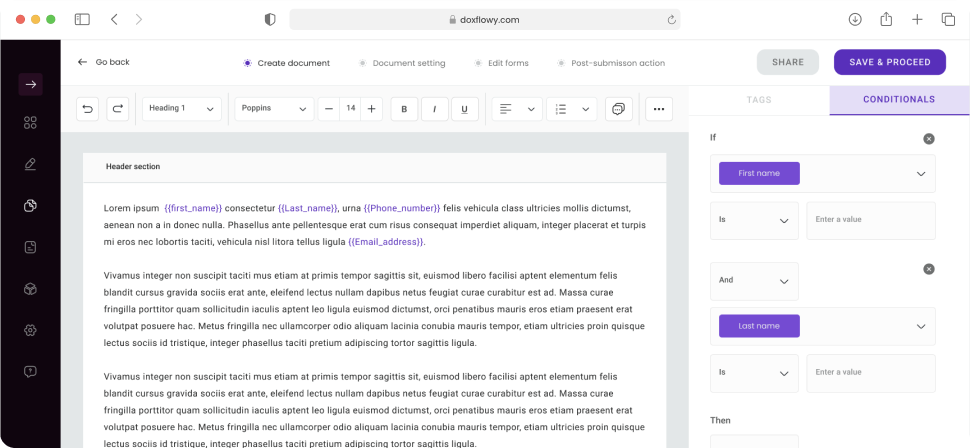Screen dimensions: 970x448
Task: Open the text alignment dropdown
Action: tap(517, 109)
